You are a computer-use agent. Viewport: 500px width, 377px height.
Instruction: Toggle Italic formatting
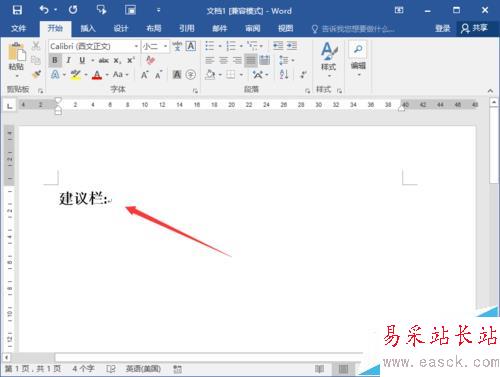[x=69, y=60]
